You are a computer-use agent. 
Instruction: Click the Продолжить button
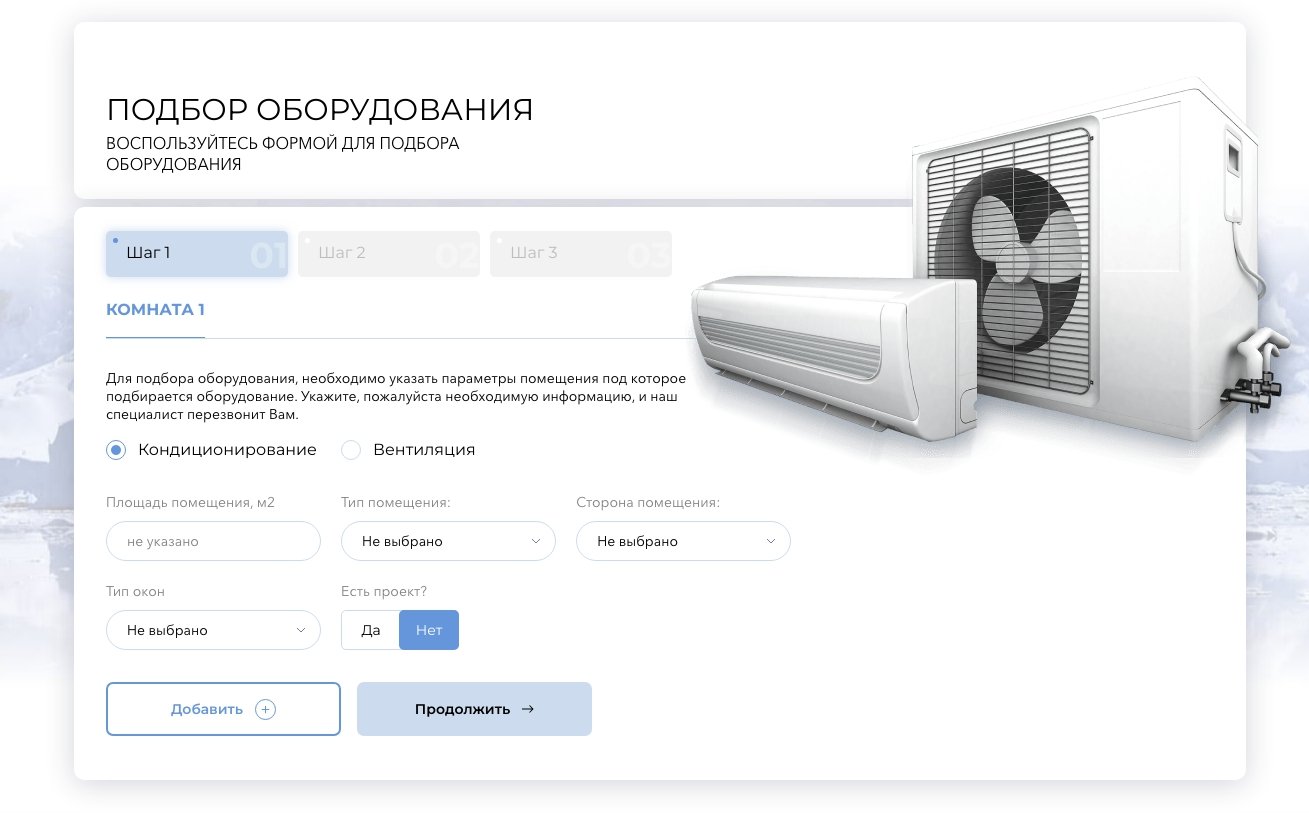[474, 709]
